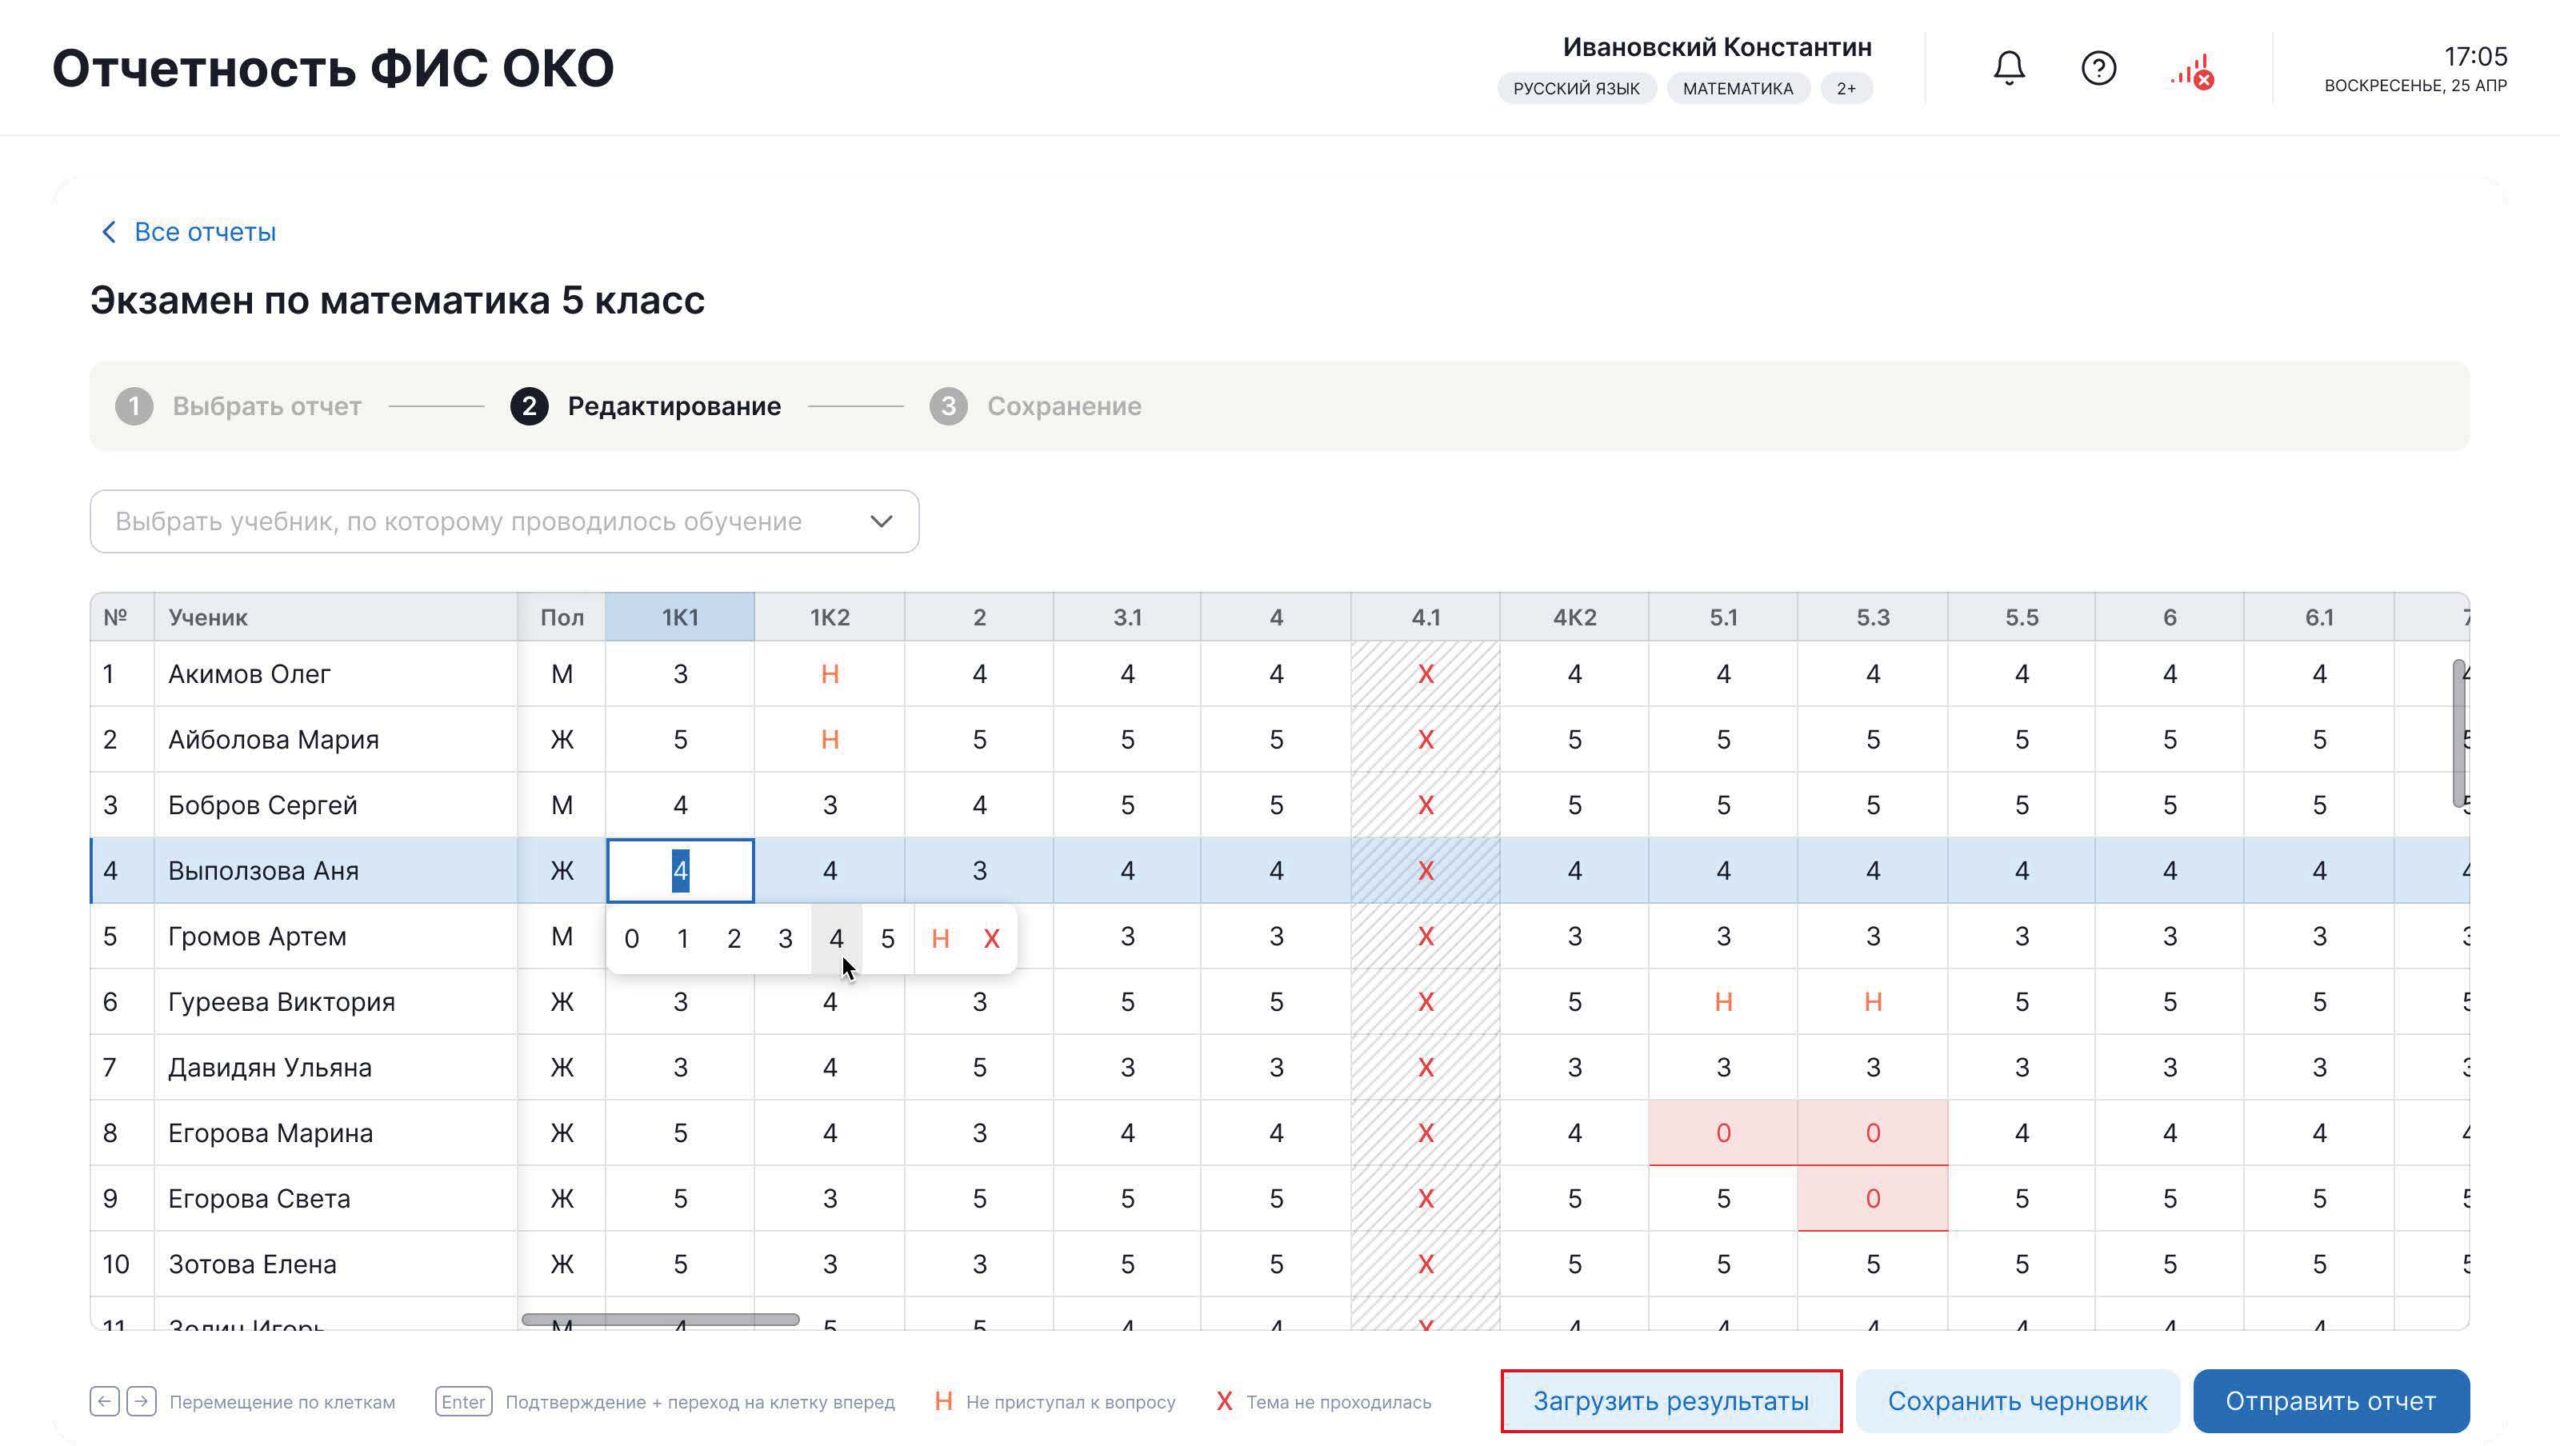
Task: Click the horizontal table scrollbar
Action: (660, 1319)
